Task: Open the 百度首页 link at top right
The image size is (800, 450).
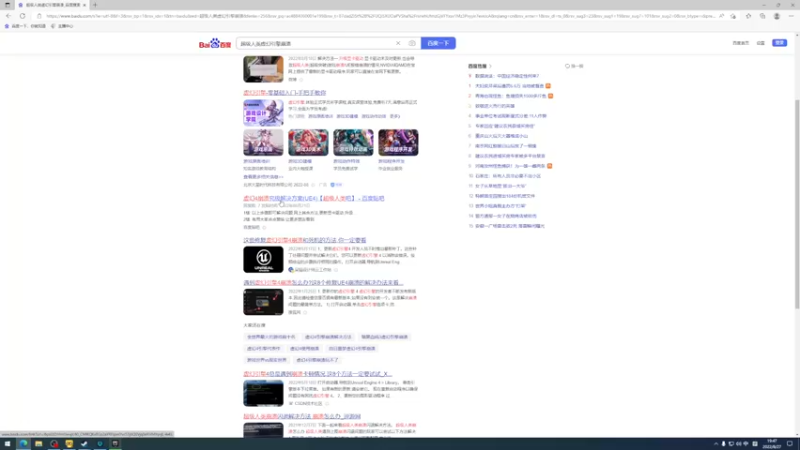Action: pos(740,43)
